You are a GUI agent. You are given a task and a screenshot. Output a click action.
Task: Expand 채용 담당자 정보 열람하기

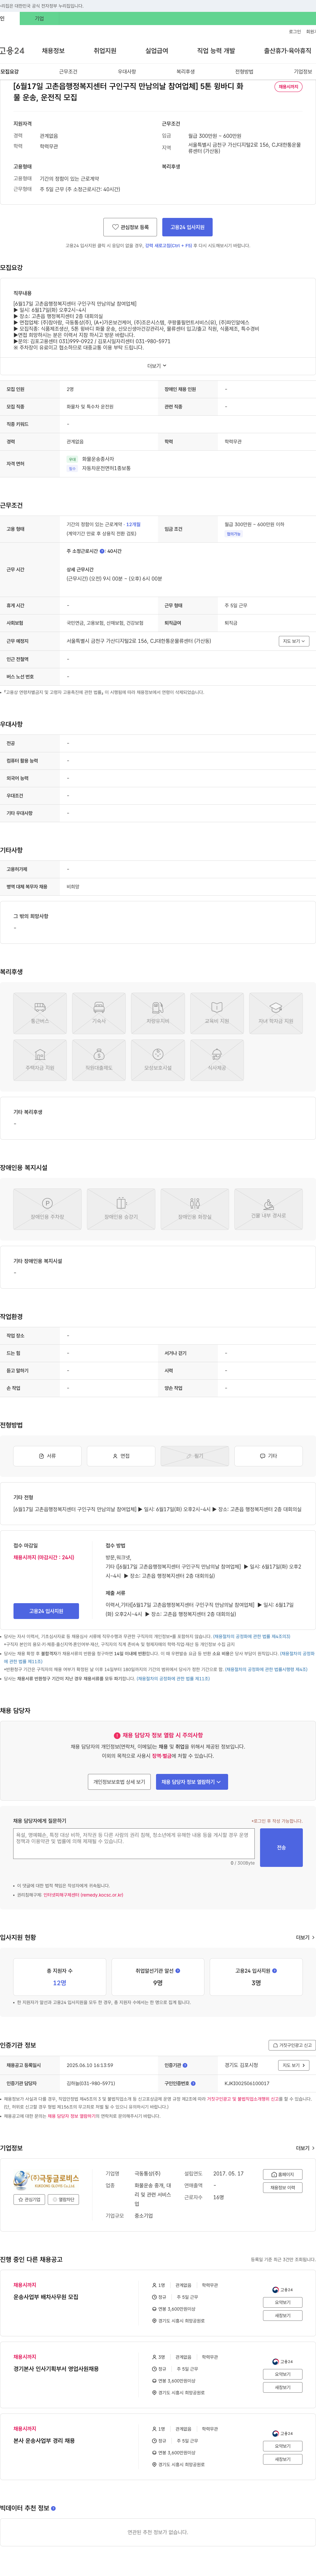coord(192,1782)
